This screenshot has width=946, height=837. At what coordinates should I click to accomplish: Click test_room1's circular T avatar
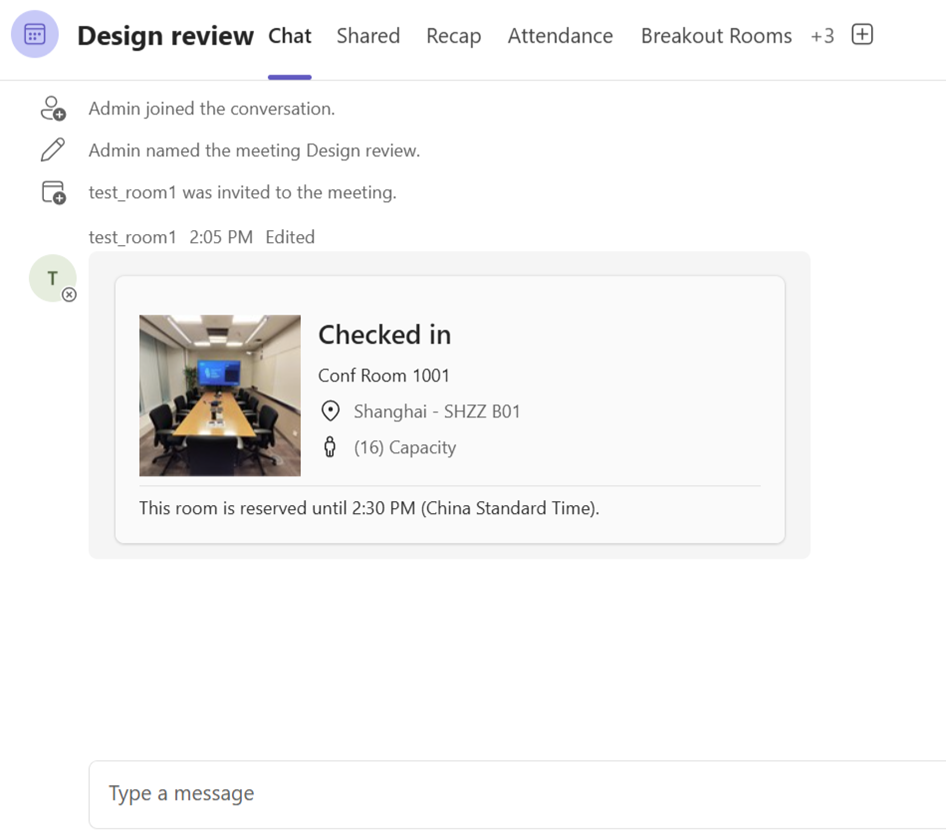52,278
